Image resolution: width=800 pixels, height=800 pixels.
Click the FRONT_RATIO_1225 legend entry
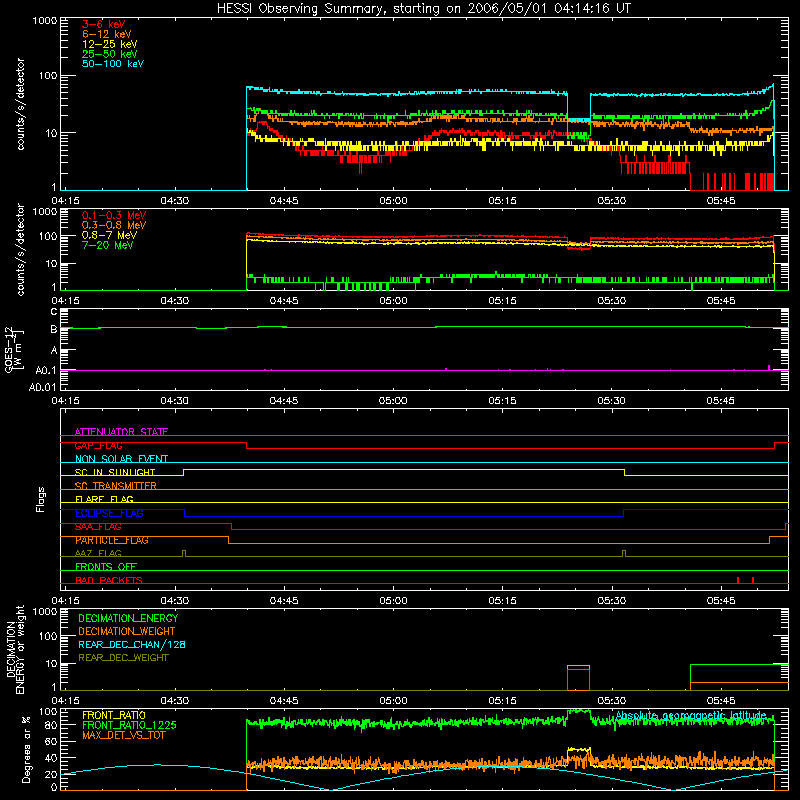(x=129, y=725)
